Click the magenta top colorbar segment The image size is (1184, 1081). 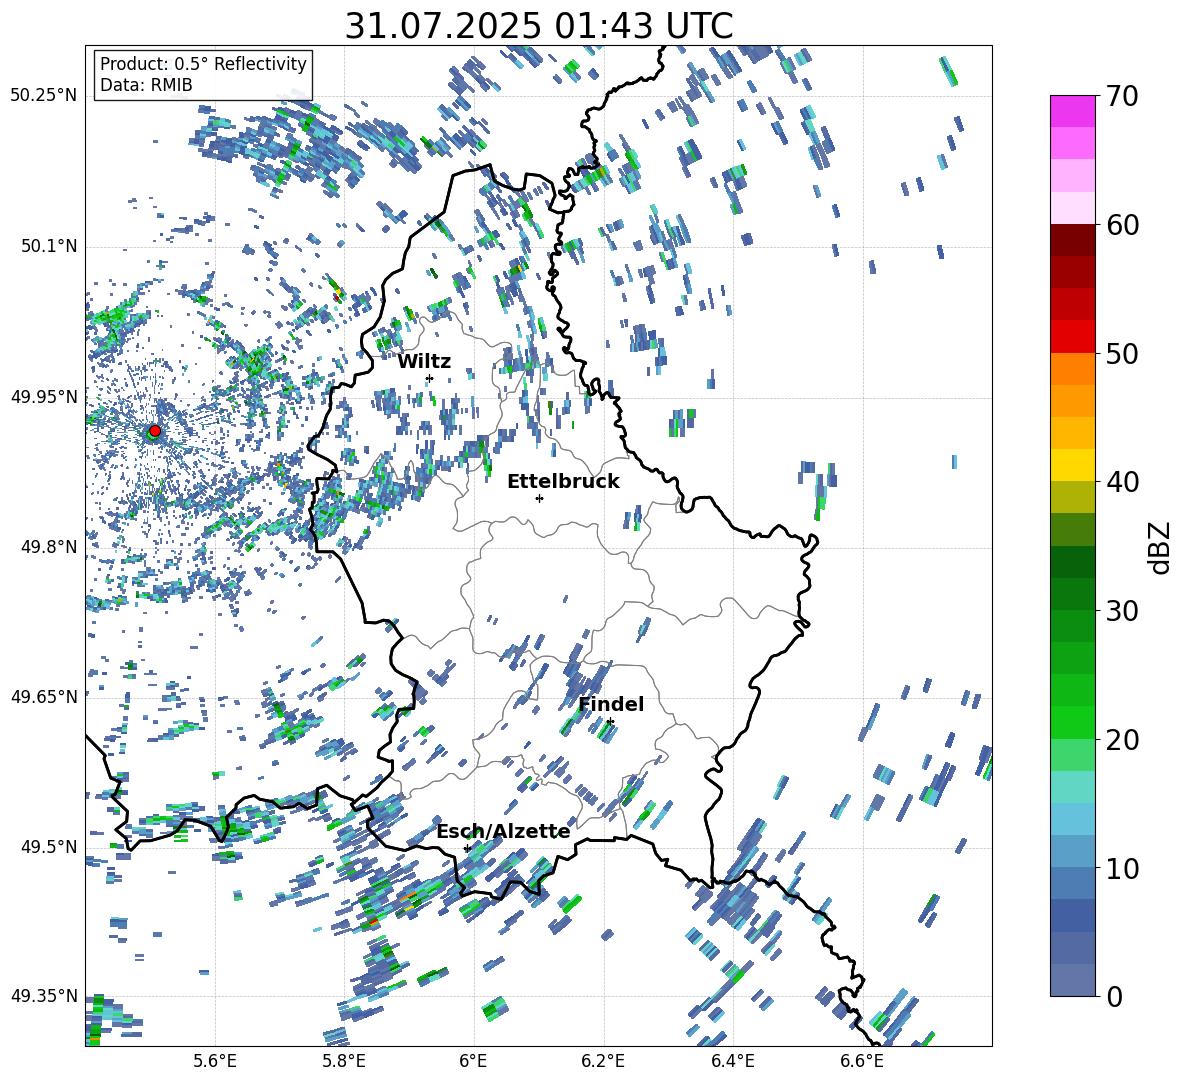point(1072,111)
